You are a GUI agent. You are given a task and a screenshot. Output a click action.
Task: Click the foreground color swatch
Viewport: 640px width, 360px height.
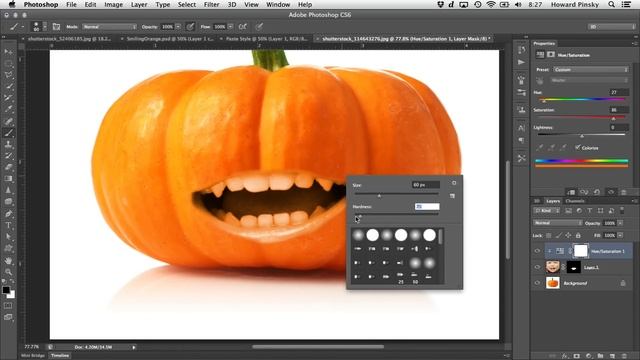point(6,290)
